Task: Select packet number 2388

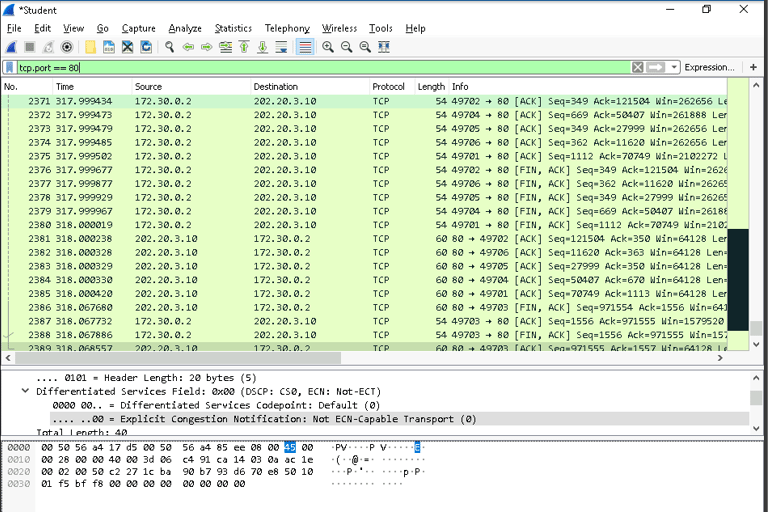Action: tap(364, 335)
